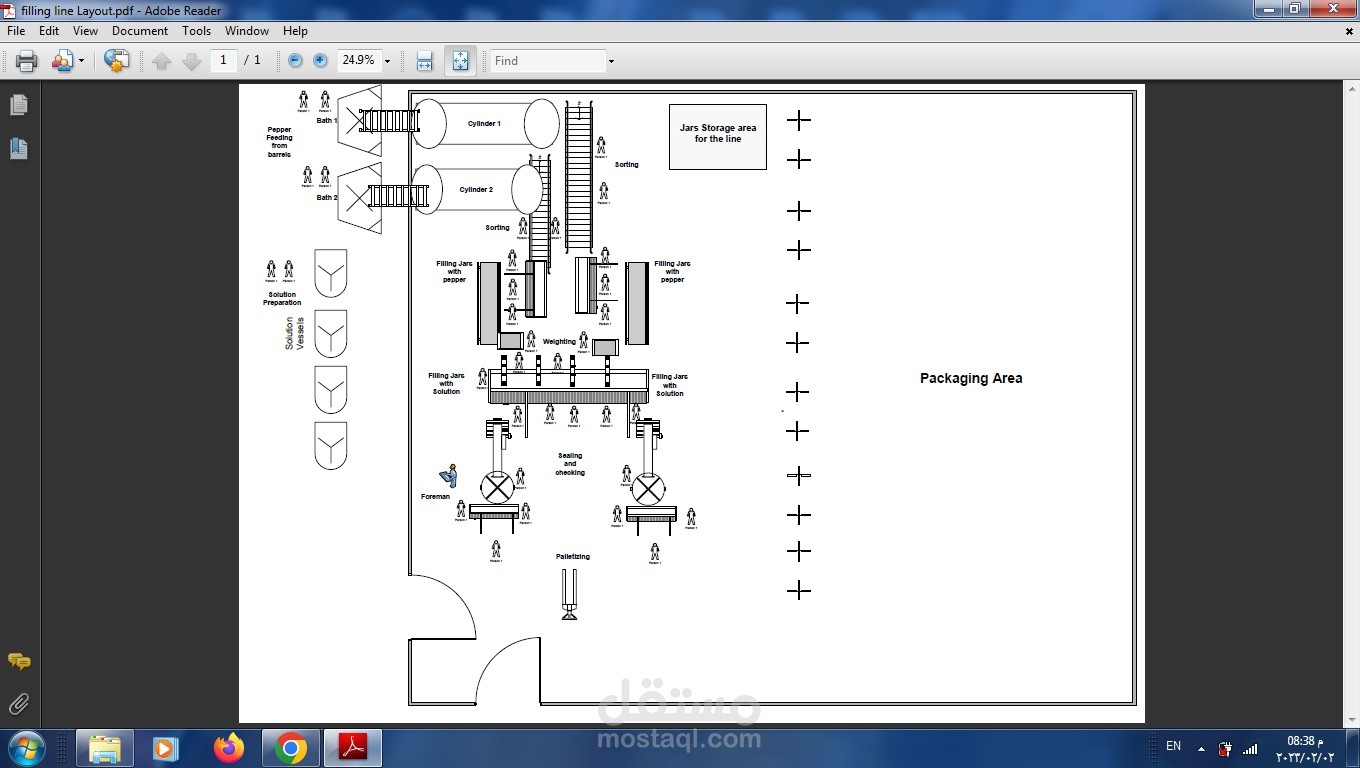Launch Google Chrome from the taskbar

tap(289, 747)
